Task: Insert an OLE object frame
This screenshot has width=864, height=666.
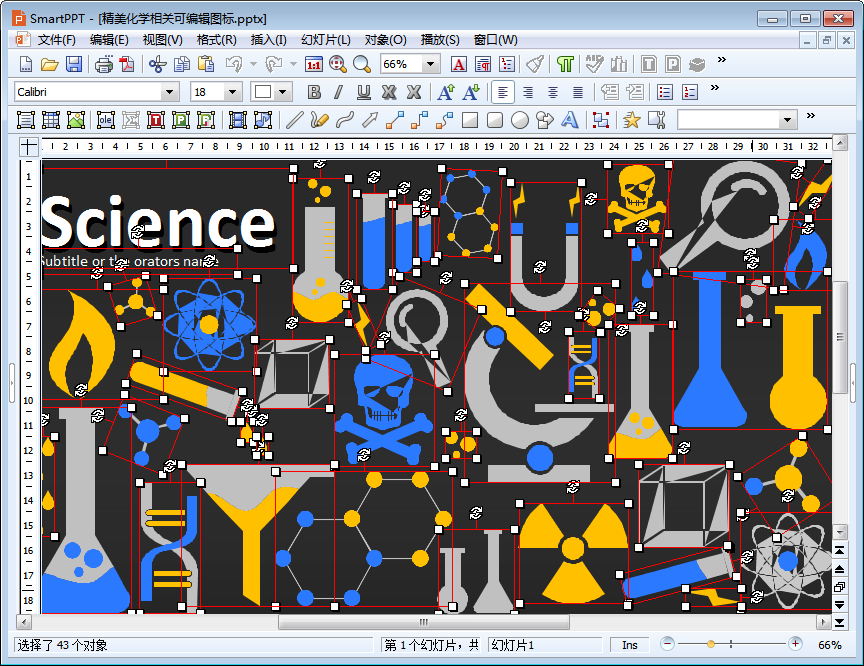Action: [105, 120]
